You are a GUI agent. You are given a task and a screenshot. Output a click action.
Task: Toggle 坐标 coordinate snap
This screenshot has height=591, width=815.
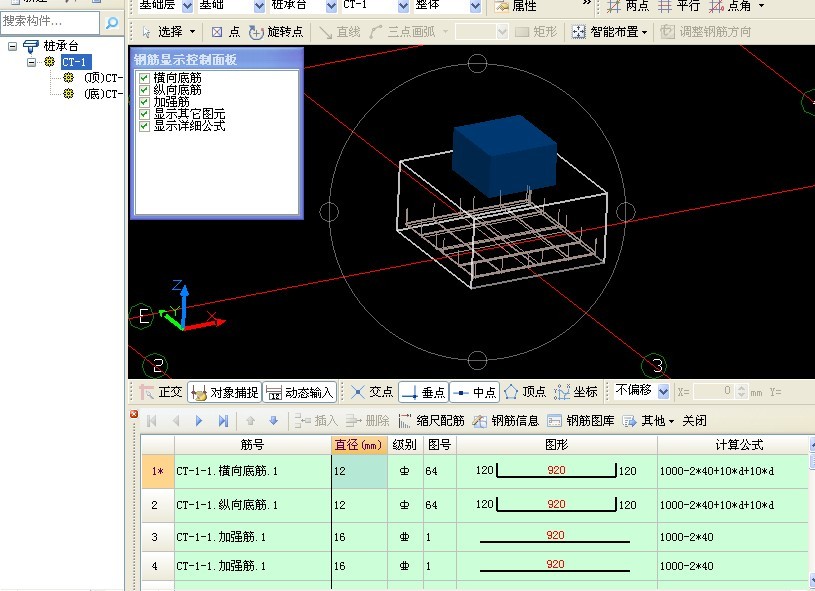click(576, 392)
